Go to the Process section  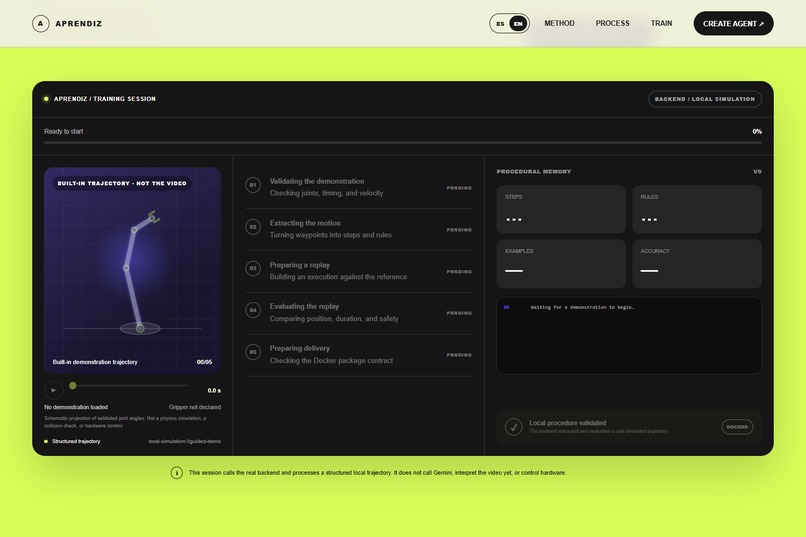click(612, 23)
